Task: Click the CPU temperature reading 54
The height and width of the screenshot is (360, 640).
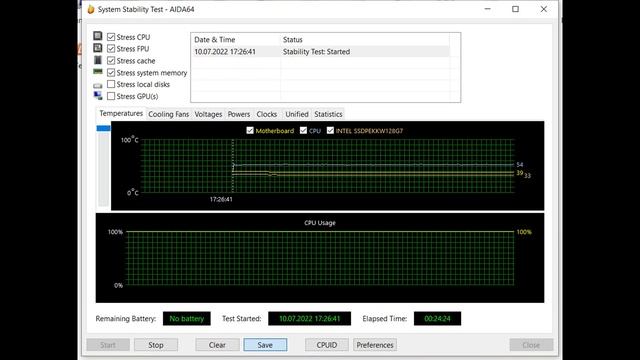Action: pos(520,164)
